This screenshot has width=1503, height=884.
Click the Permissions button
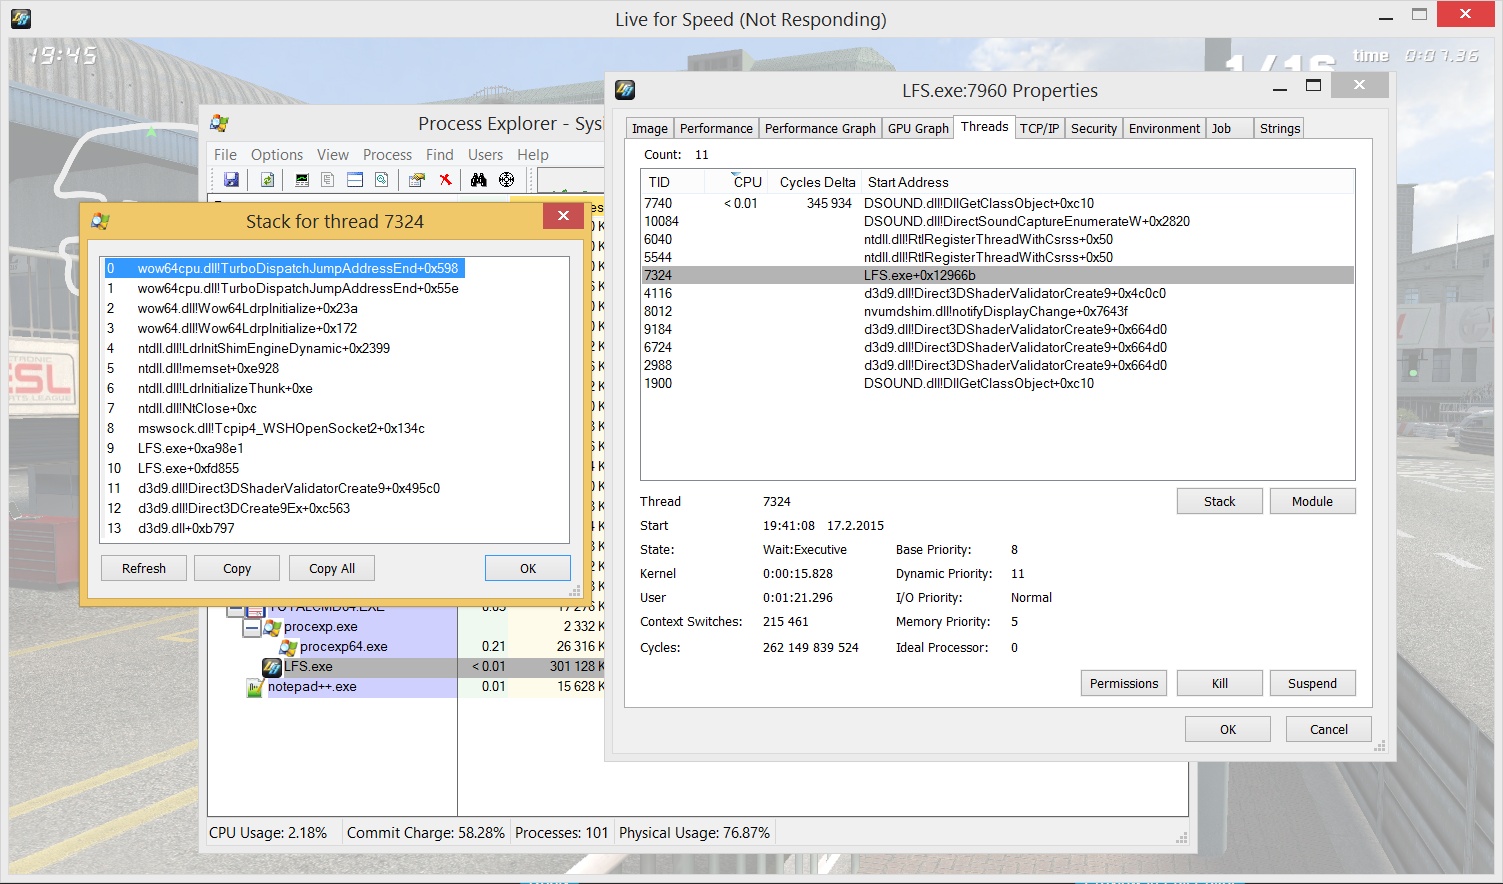(1124, 683)
